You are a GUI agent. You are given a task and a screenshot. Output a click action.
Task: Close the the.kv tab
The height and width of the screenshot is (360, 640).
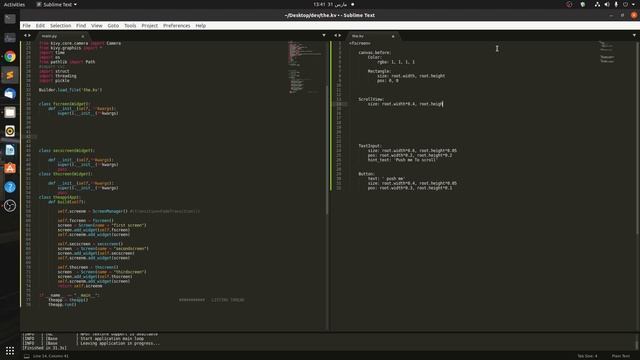pos(393,36)
